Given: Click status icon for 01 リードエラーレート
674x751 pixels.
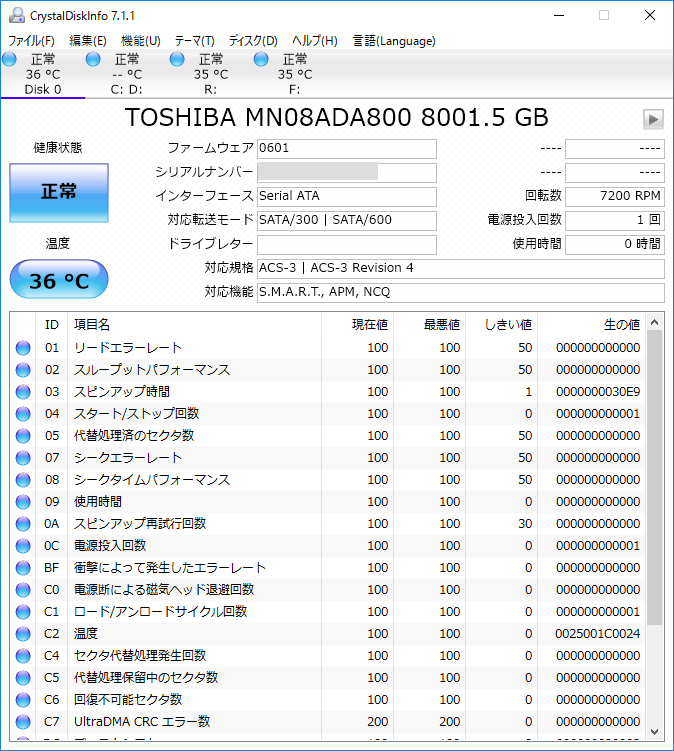Looking at the screenshot, I should [23, 348].
